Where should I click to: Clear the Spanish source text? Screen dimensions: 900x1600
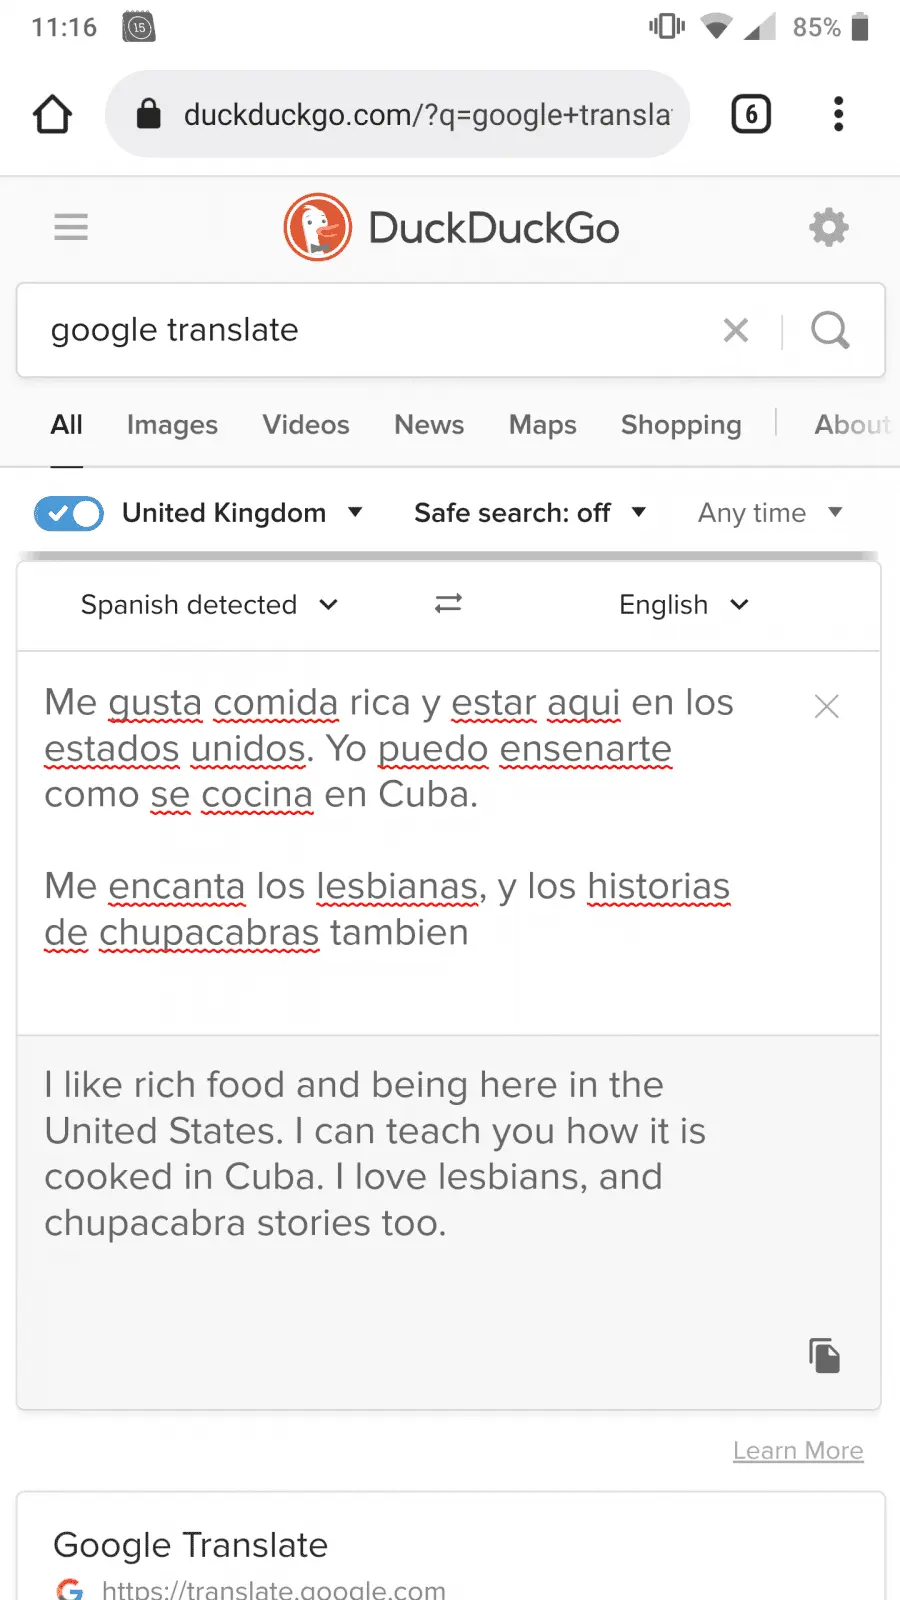point(826,707)
